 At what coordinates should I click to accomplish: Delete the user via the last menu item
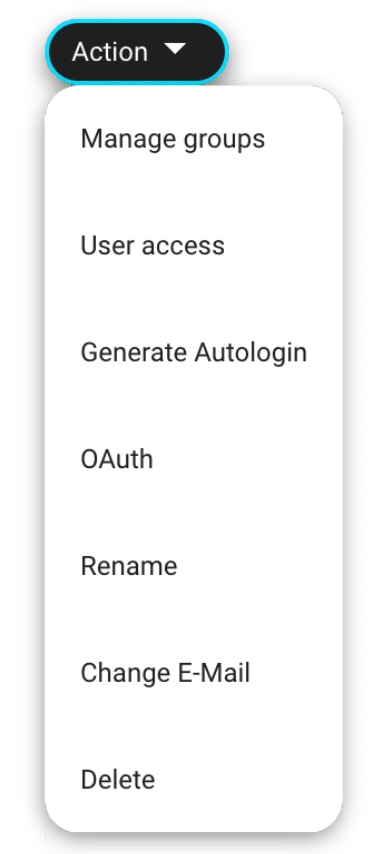[194, 779]
